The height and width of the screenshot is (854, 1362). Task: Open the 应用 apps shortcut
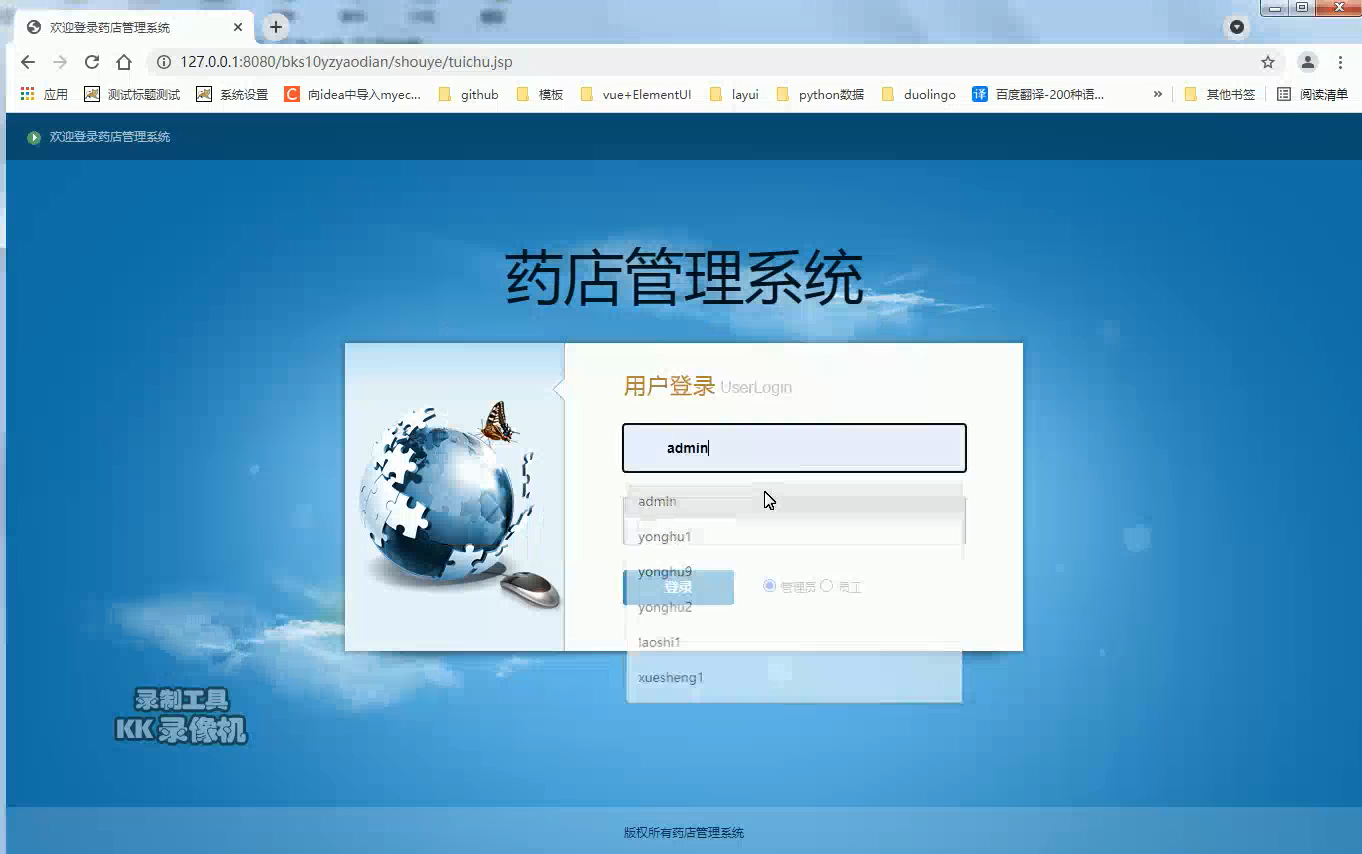(44, 94)
